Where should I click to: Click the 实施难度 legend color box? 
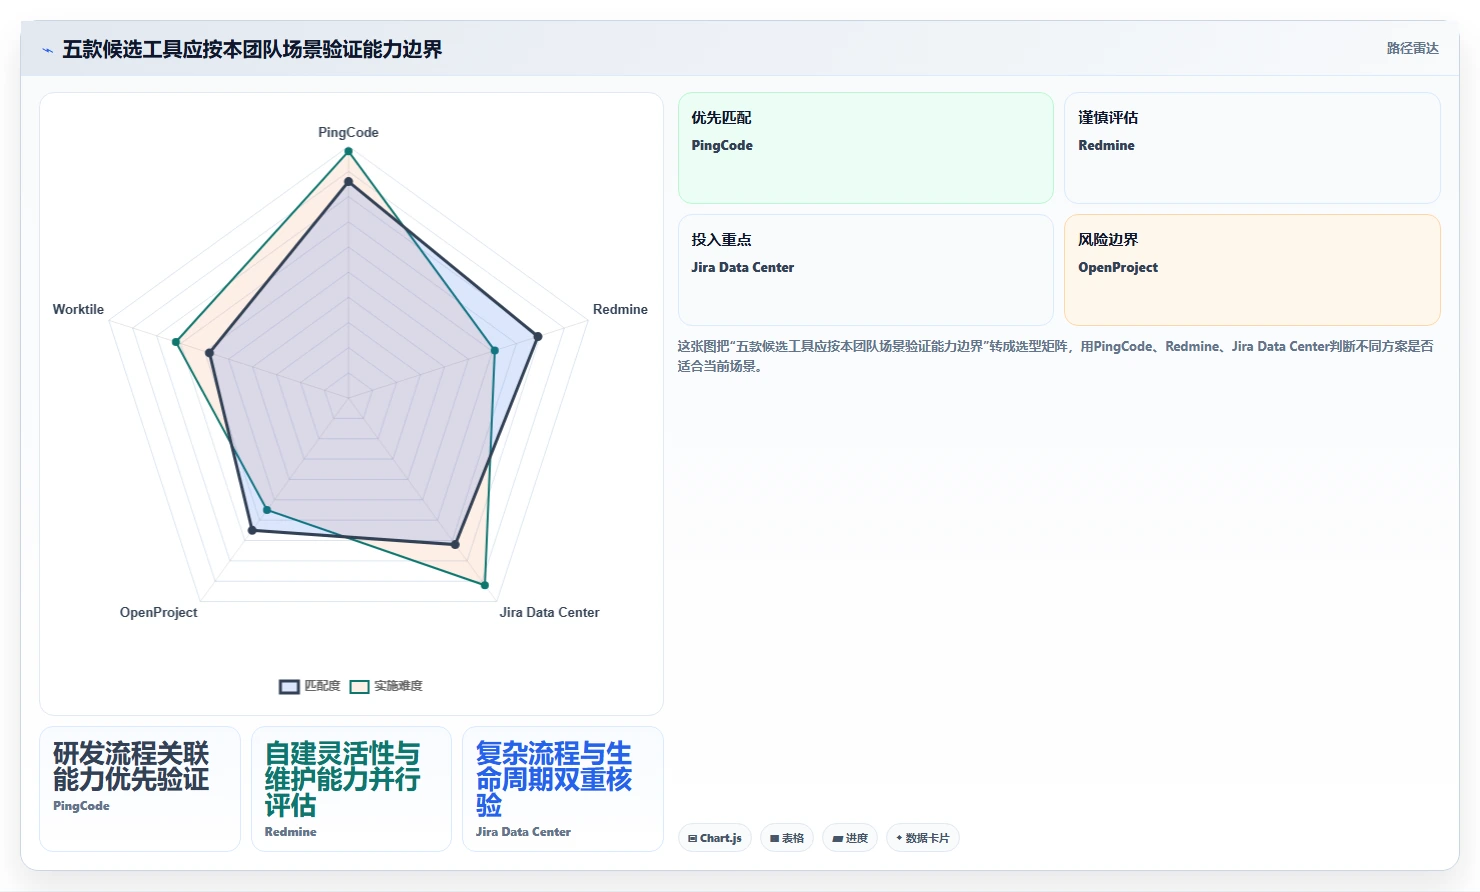point(359,686)
